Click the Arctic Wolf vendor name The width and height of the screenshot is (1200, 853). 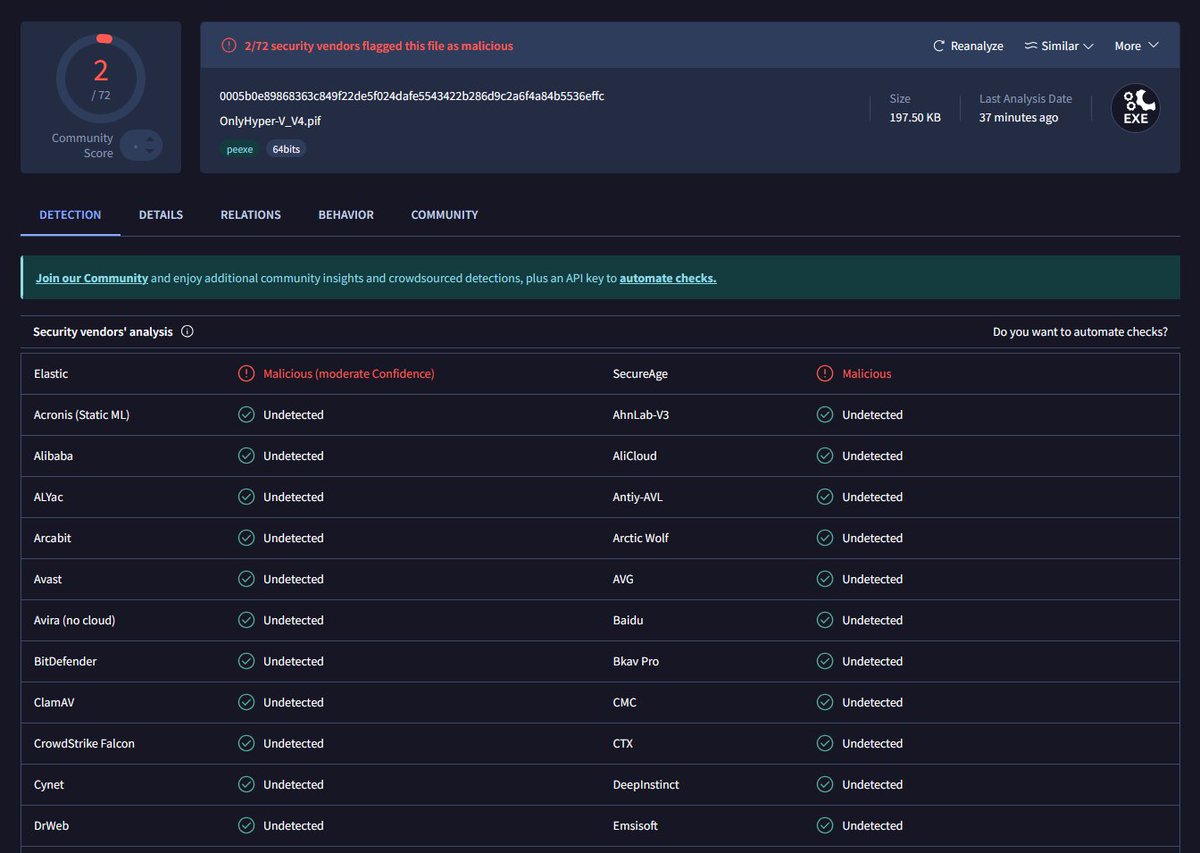[x=641, y=538]
